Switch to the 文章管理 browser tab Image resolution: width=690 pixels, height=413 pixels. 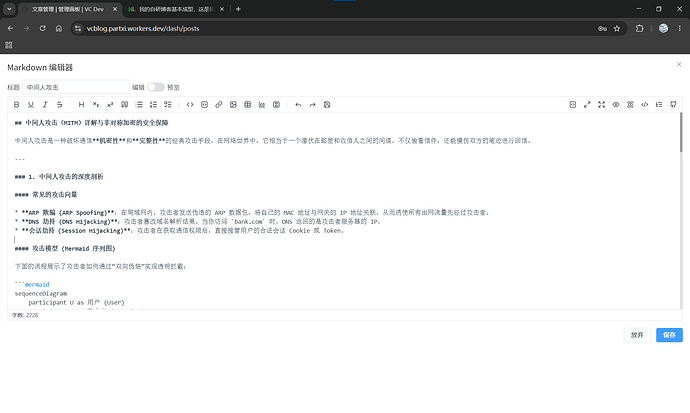click(x=68, y=9)
